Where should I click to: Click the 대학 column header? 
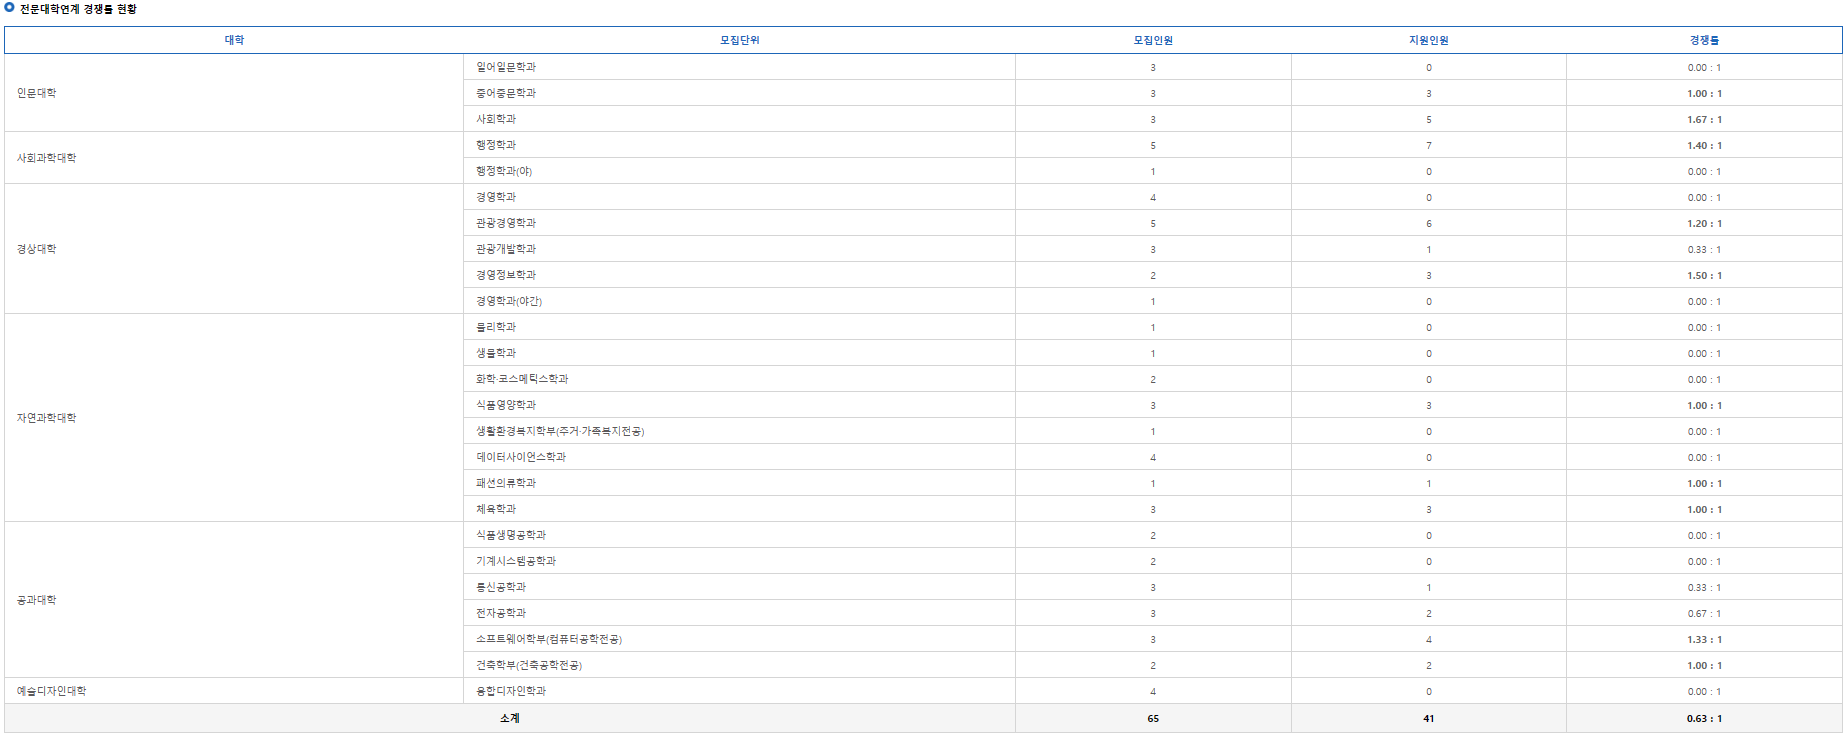coord(234,40)
